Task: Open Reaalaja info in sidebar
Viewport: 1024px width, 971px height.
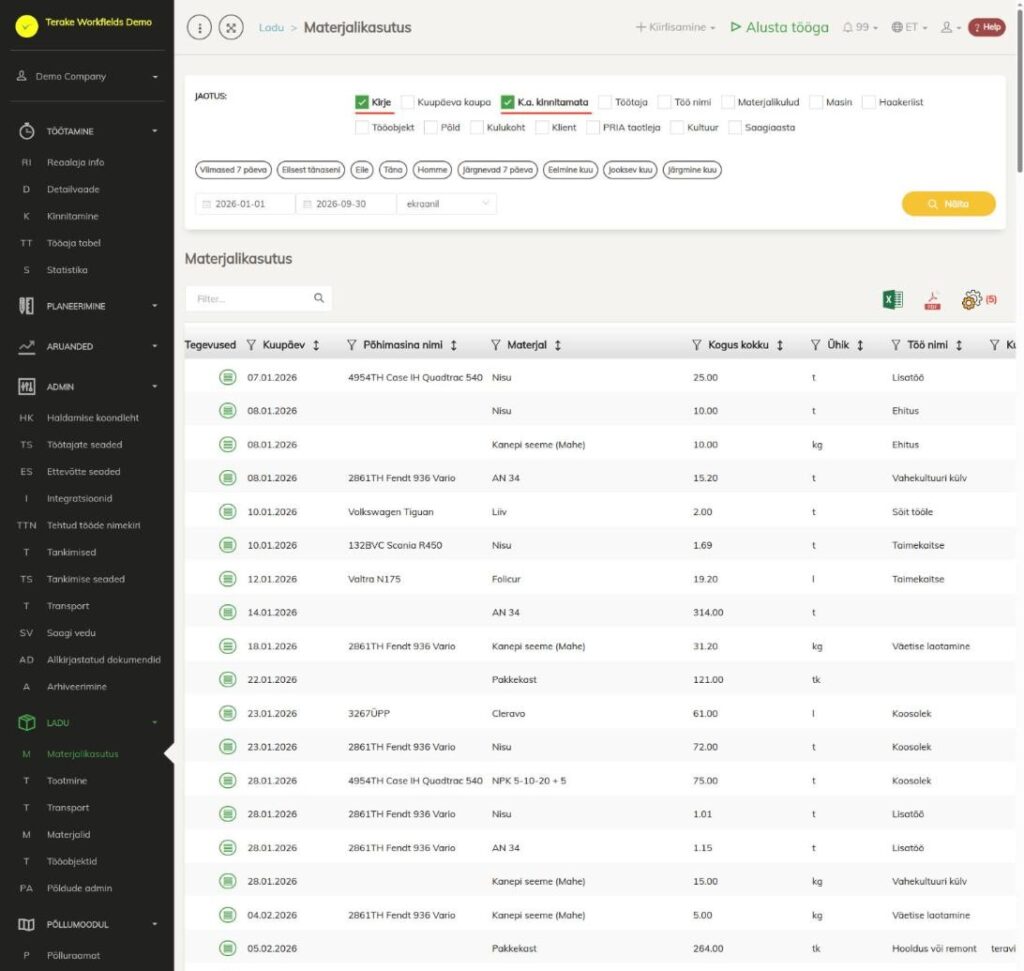Action: tap(75, 162)
